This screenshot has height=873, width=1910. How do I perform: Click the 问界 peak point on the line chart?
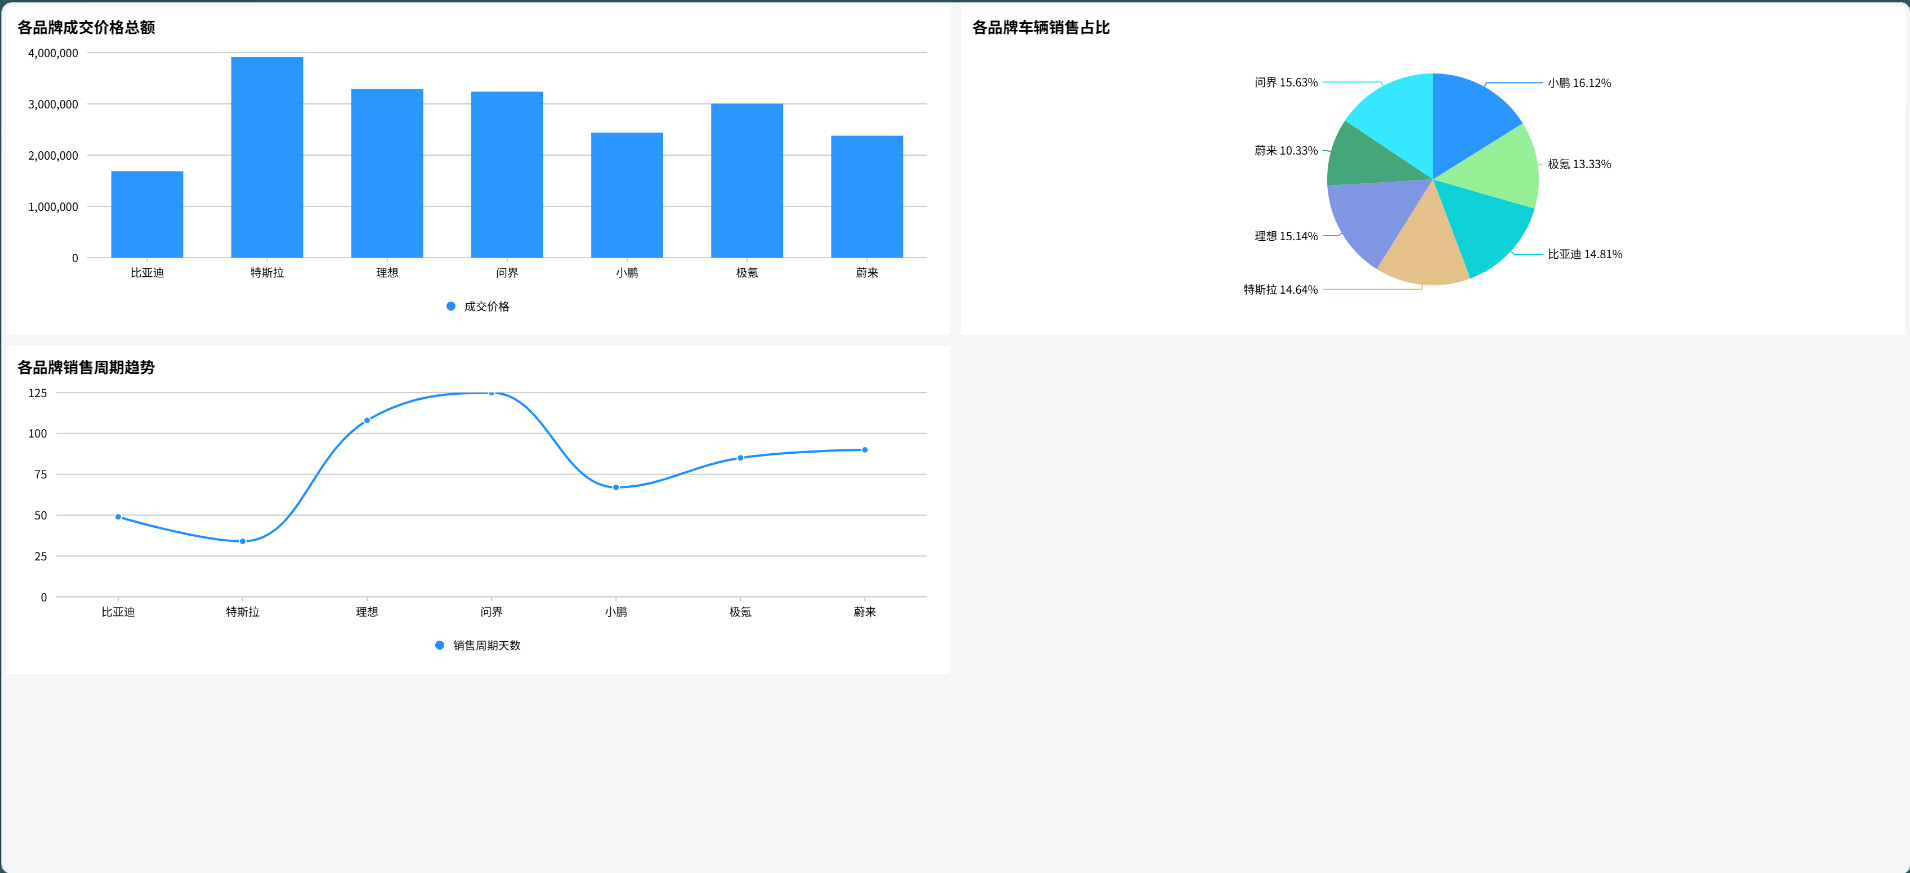(491, 393)
